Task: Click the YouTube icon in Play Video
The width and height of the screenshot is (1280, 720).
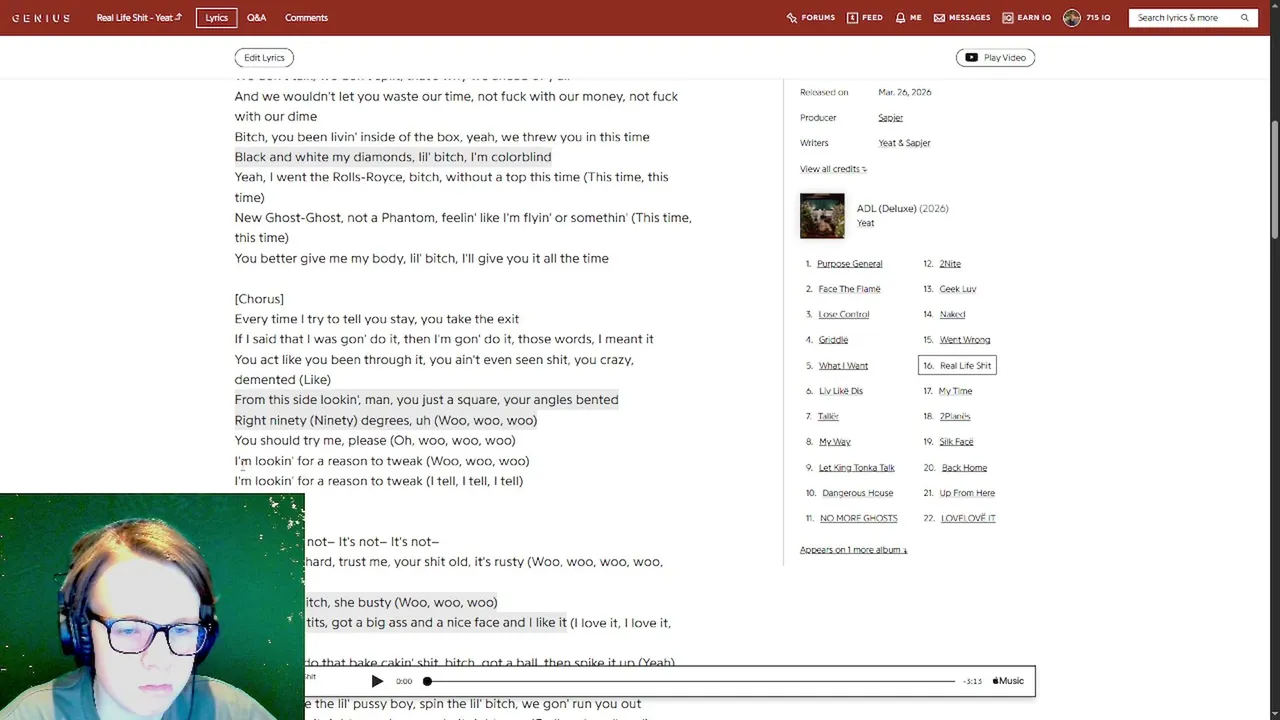Action: (971, 58)
